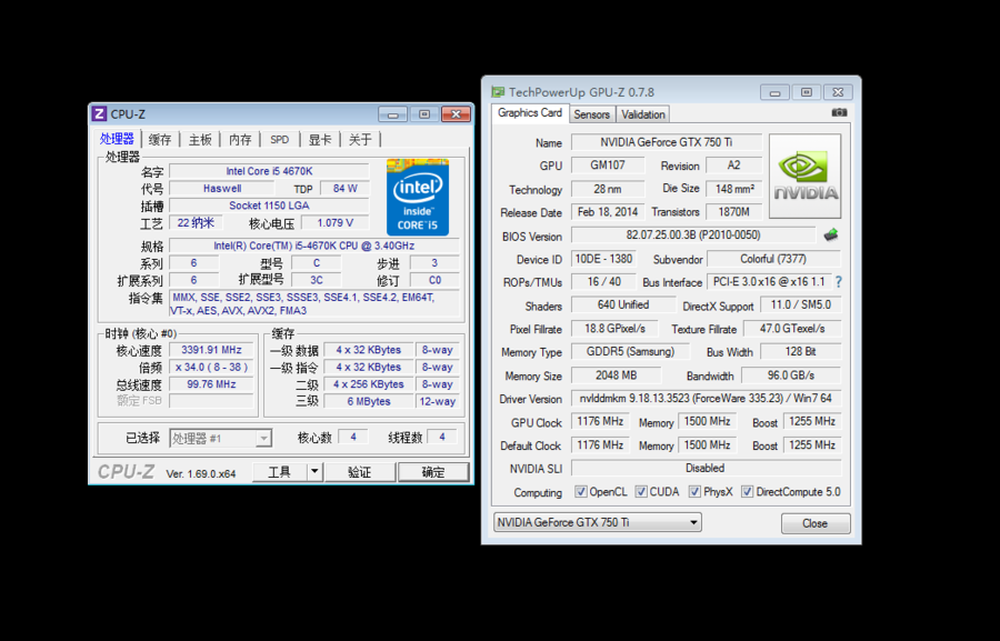
Task: Close GPU-Z using the title bar X
Action: (838, 92)
